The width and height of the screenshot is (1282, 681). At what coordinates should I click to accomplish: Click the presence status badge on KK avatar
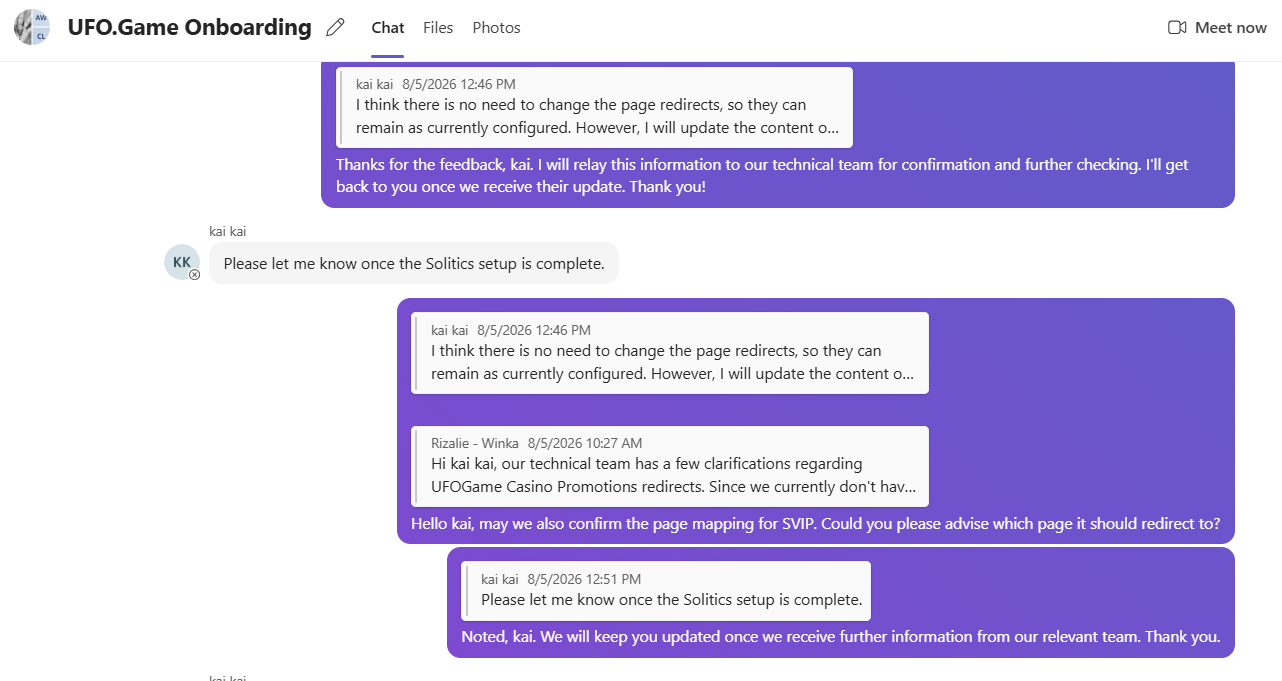tap(194, 274)
